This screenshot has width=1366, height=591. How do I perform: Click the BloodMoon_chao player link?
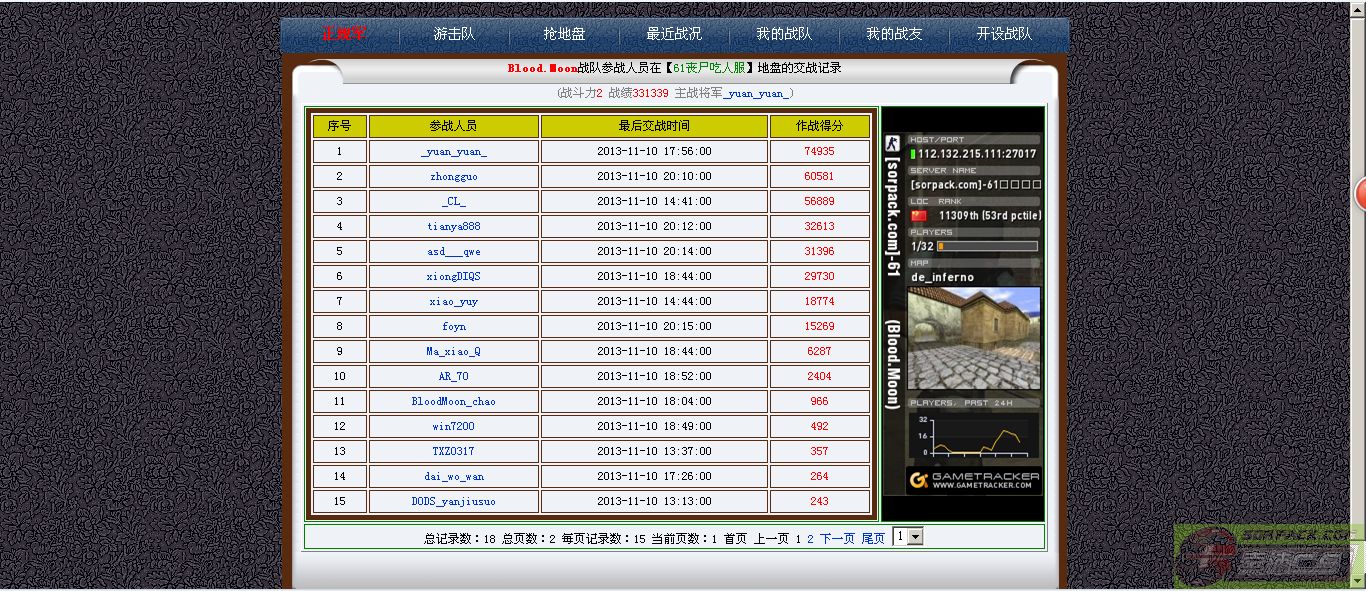(453, 402)
